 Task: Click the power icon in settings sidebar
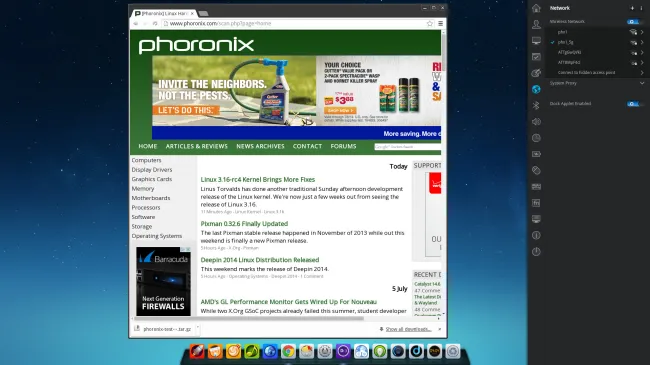click(x=536, y=251)
